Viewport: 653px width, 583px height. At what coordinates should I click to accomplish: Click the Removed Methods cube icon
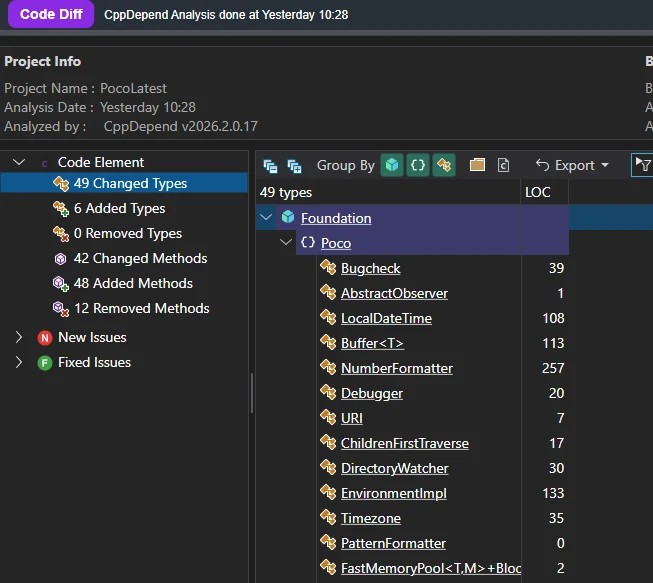(61, 309)
